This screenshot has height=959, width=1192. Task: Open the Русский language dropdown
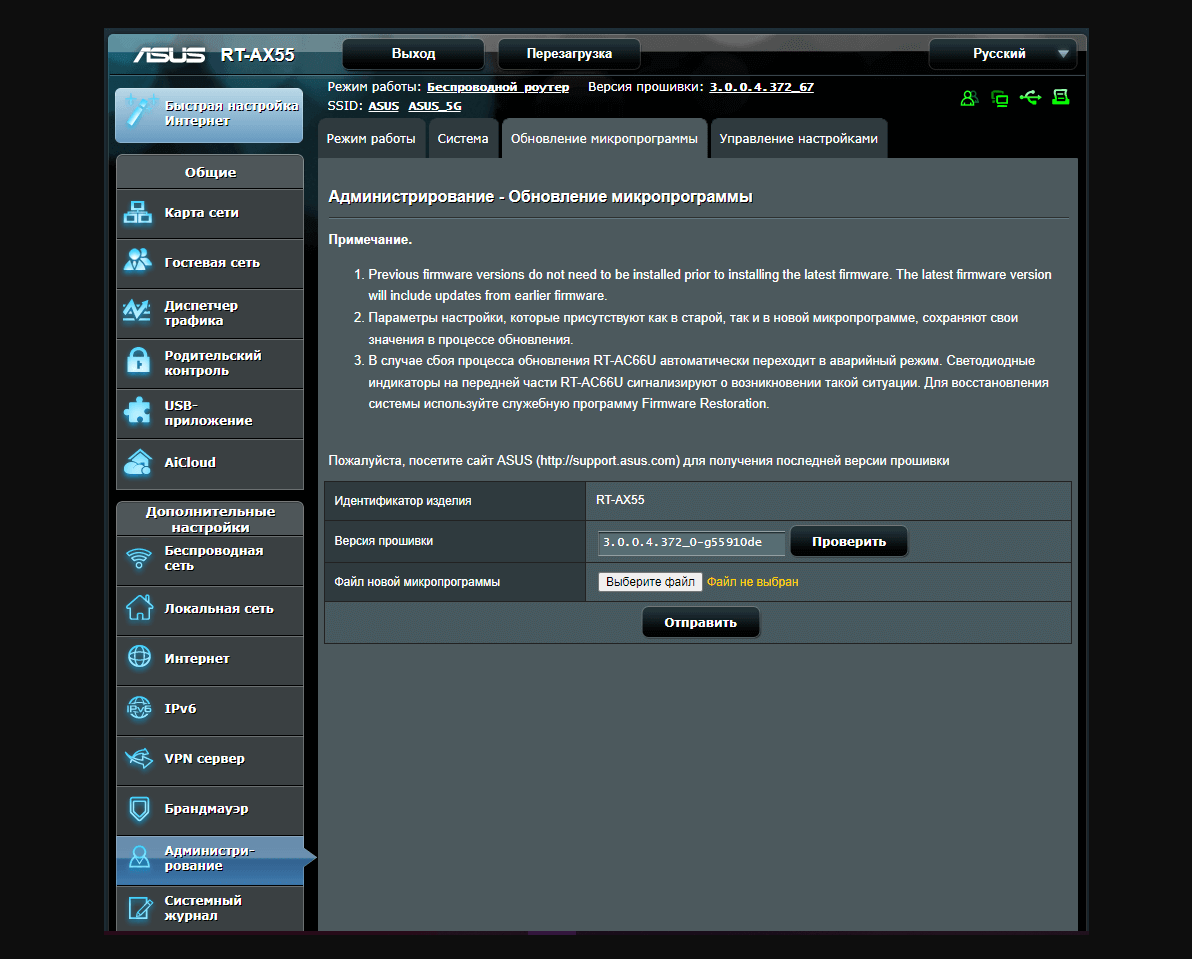(1003, 54)
